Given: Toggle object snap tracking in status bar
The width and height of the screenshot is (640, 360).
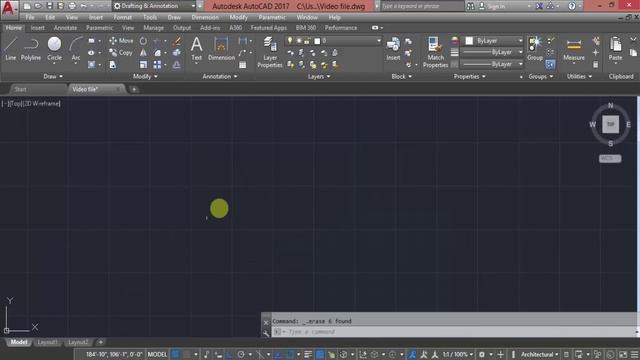Looking at the screenshot, I should tap(278, 354).
